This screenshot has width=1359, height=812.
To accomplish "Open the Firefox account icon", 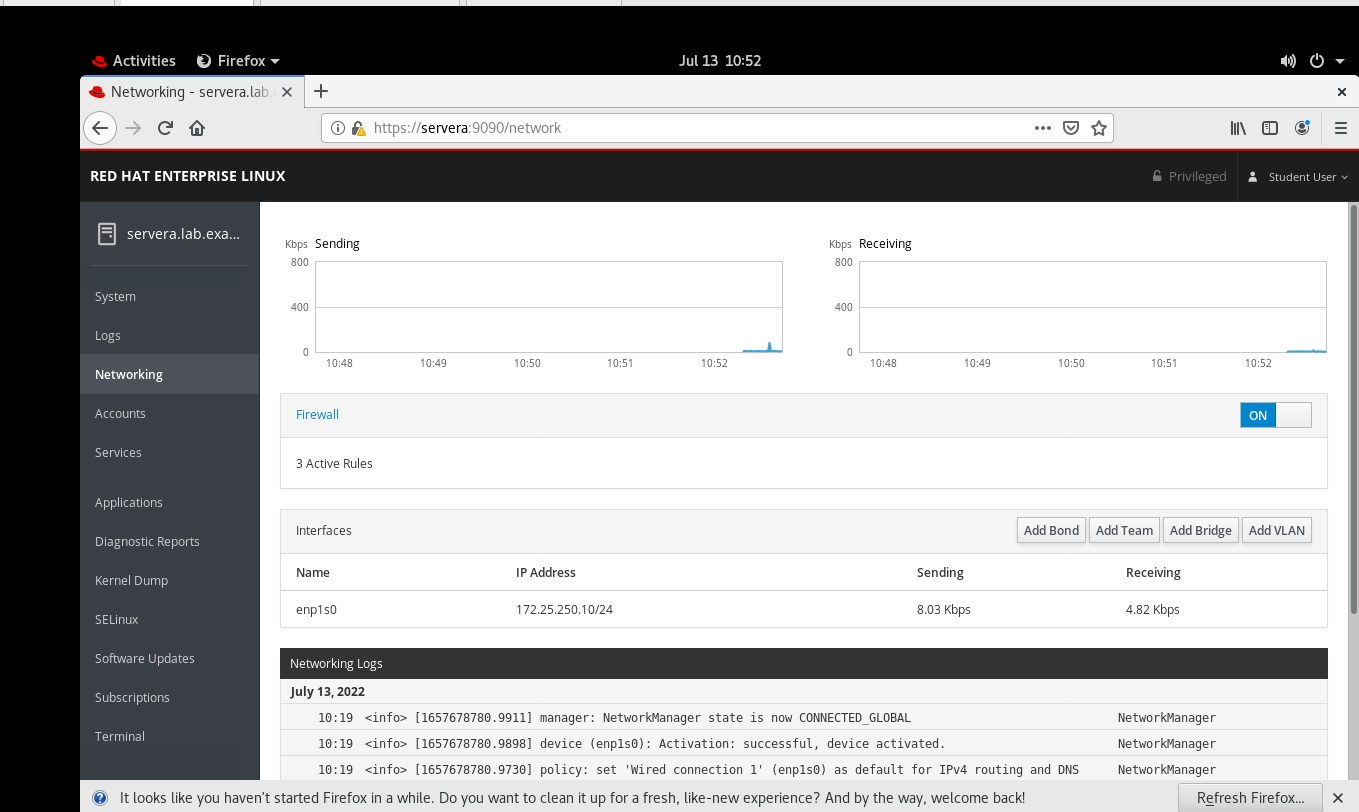I will pyautogui.click(x=1302, y=128).
